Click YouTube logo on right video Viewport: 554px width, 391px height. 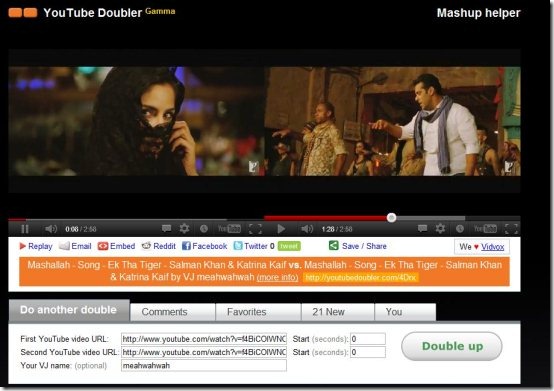485,229
